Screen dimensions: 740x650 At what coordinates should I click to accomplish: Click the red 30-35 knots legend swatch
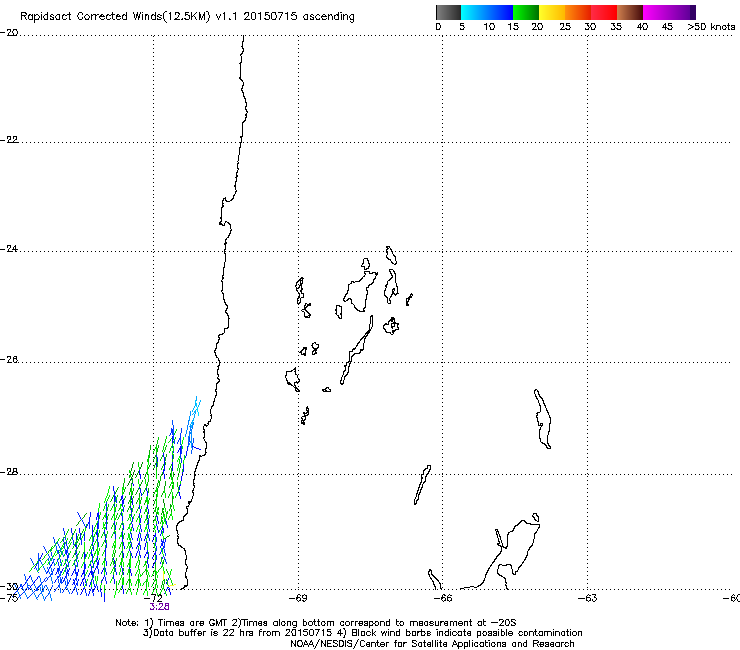tap(604, 12)
